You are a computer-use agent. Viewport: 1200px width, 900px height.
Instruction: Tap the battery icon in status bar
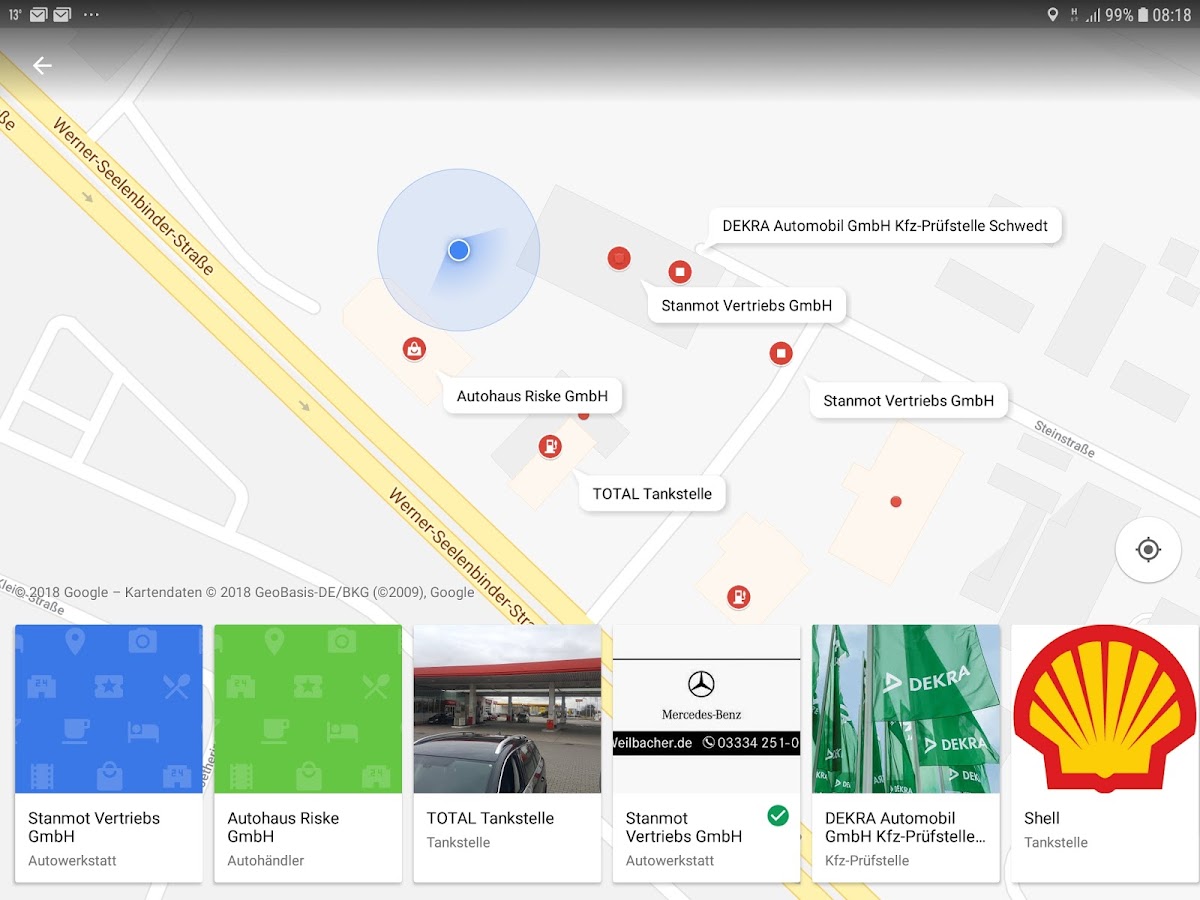tap(1143, 15)
